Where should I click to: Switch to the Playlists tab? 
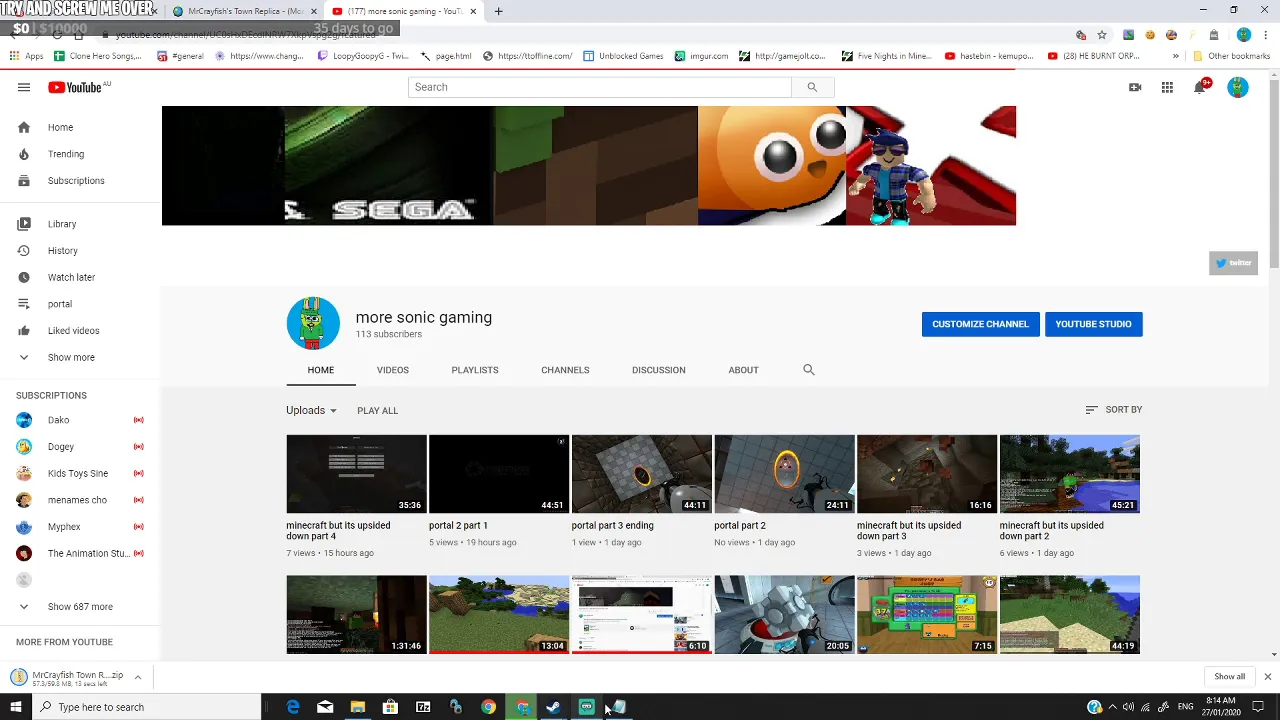[x=475, y=370]
